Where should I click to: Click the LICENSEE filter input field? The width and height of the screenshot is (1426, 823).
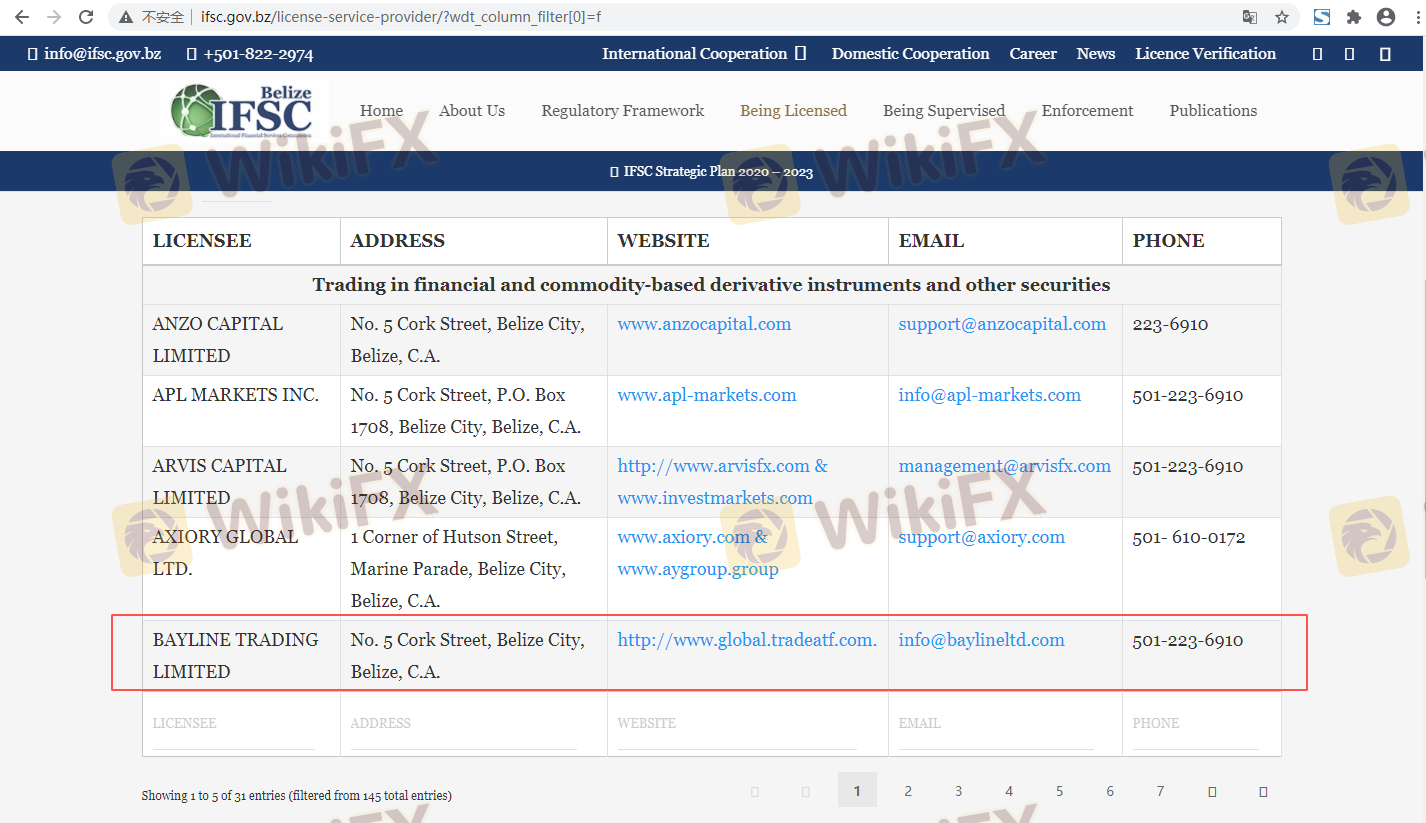click(x=234, y=724)
